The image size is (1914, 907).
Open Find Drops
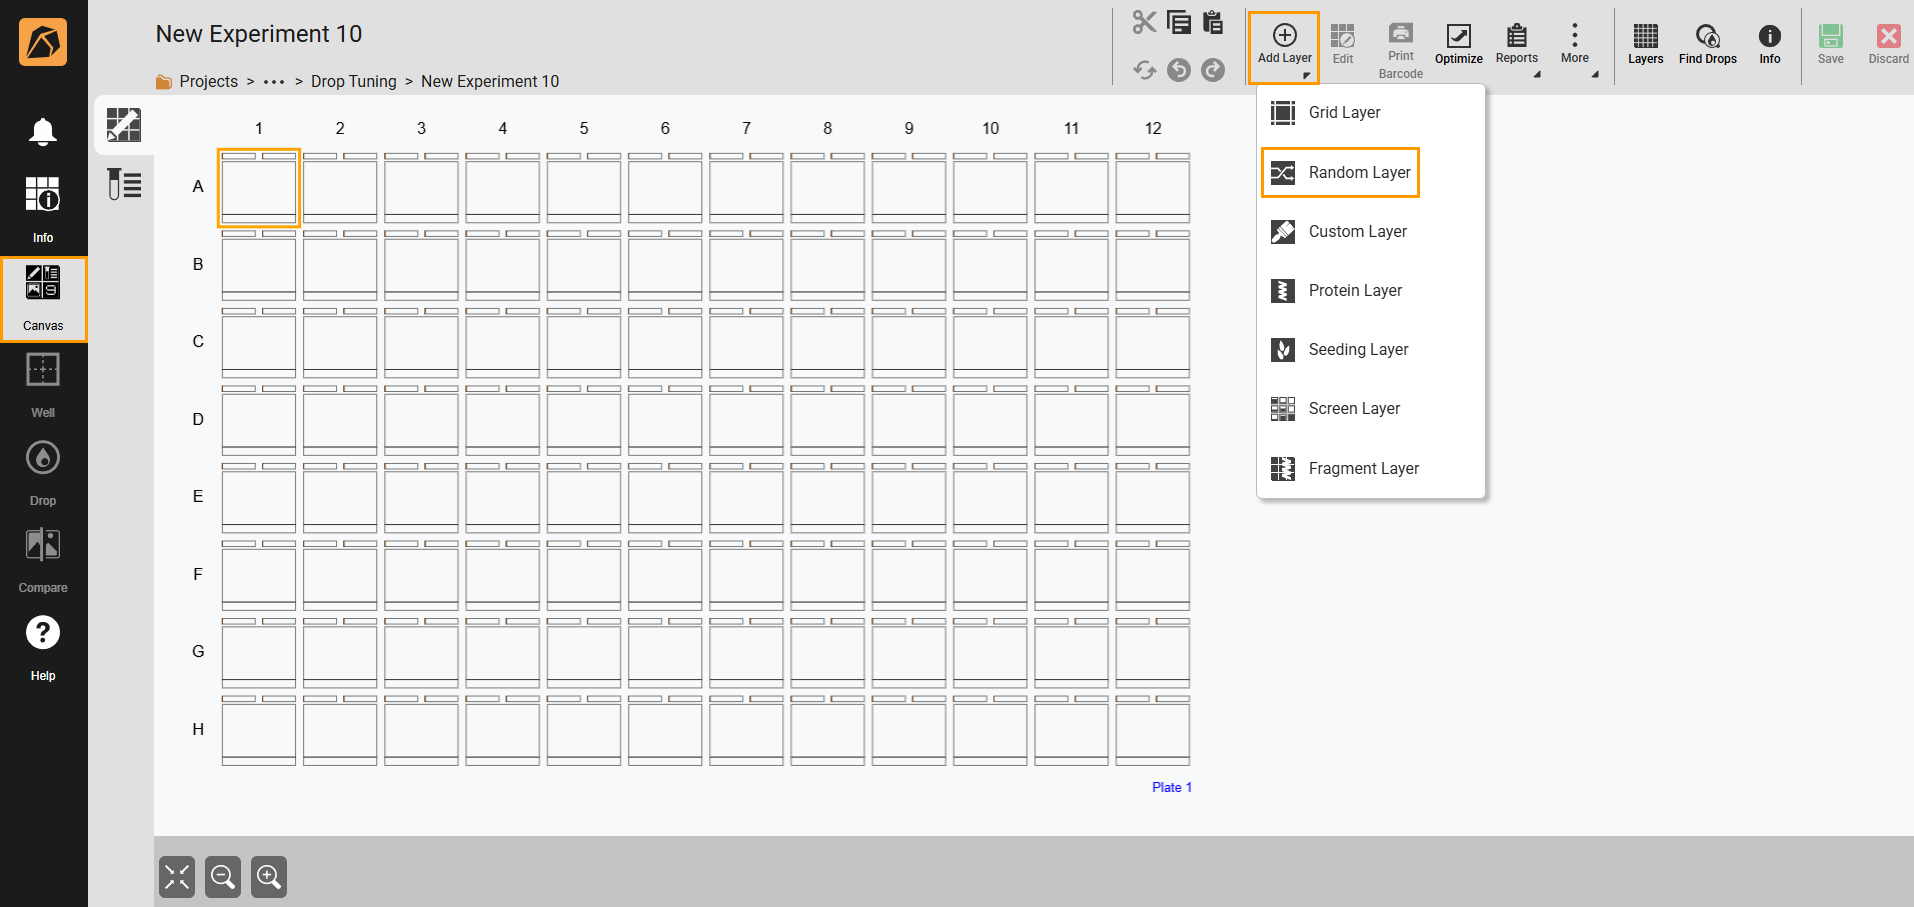[x=1706, y=43]
